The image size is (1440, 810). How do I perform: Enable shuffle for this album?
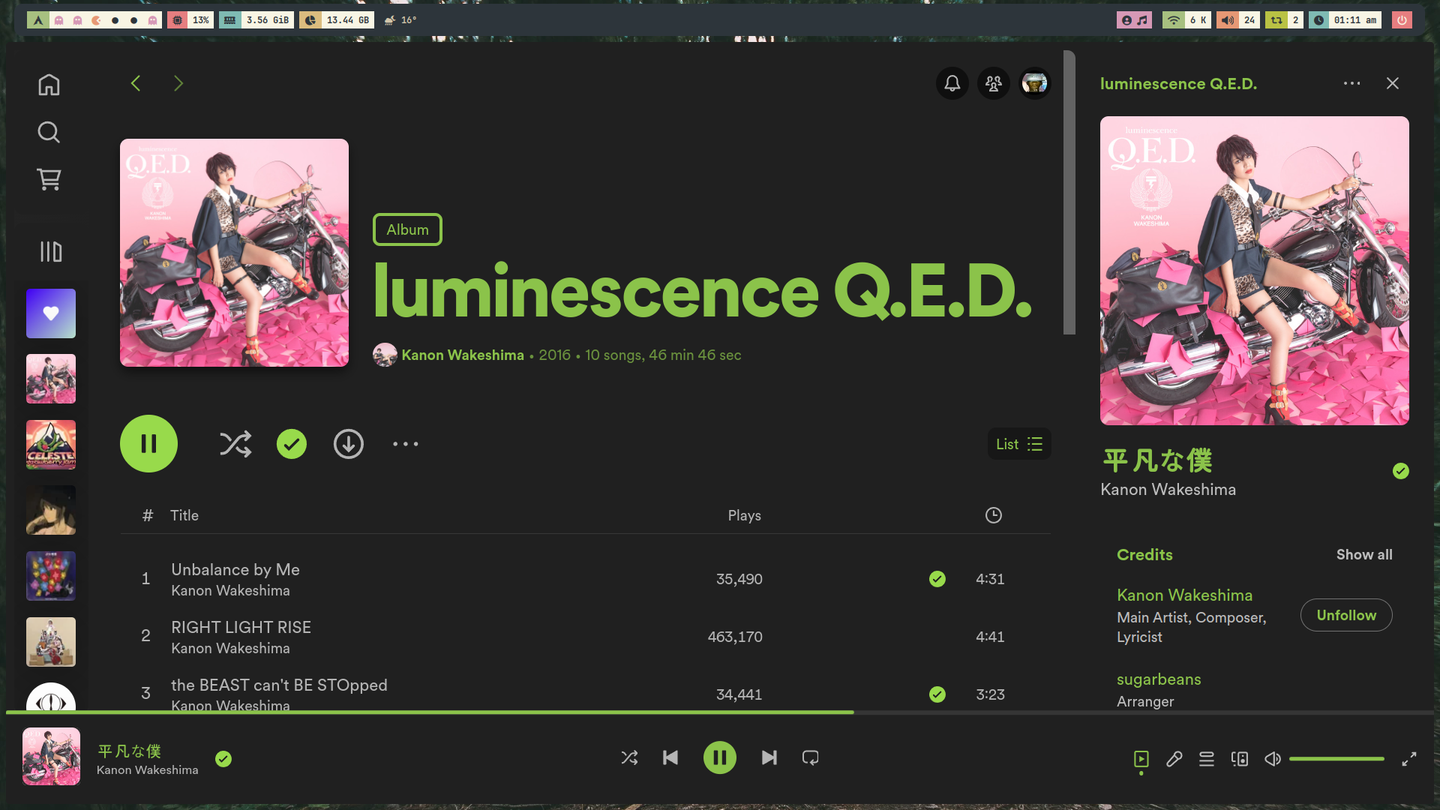(235, 444)
